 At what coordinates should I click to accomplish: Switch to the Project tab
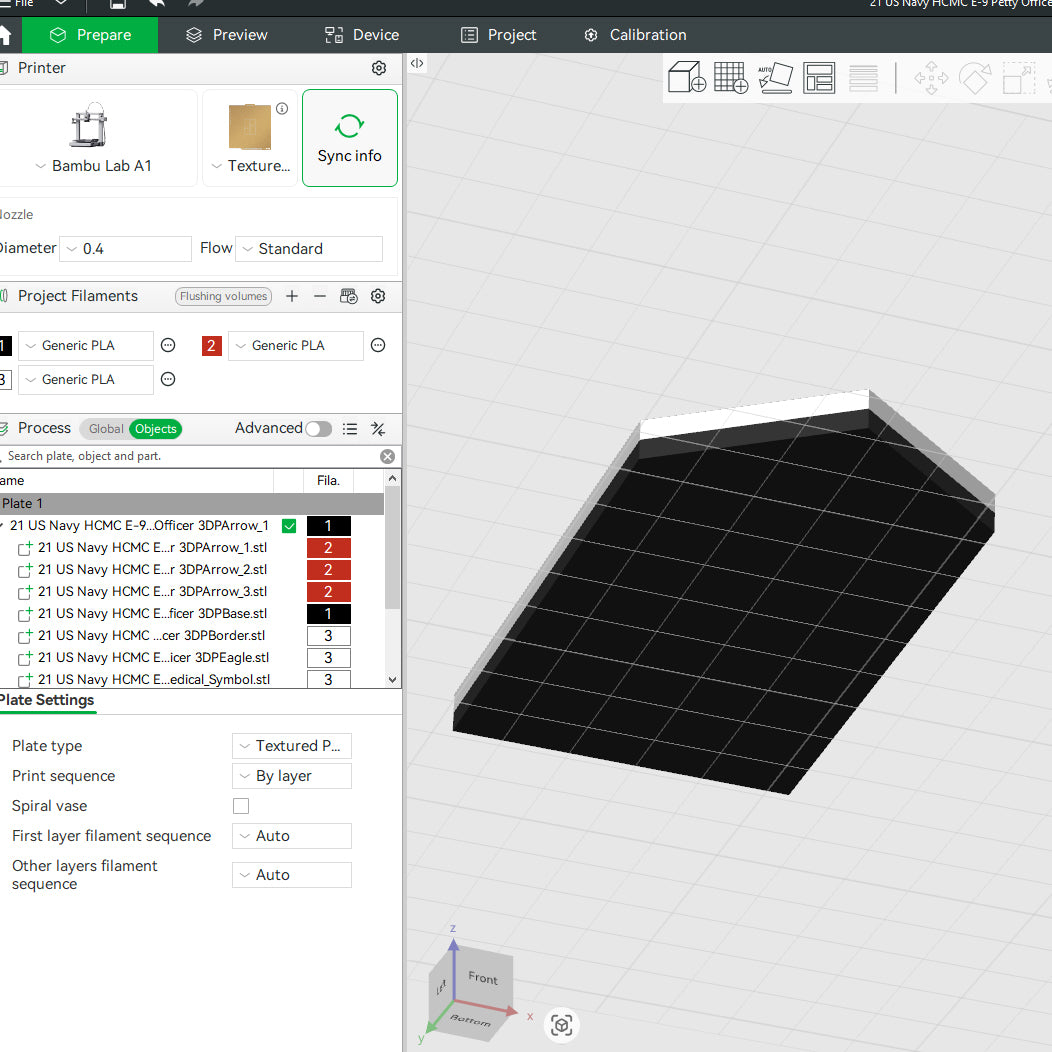[498, 35]
